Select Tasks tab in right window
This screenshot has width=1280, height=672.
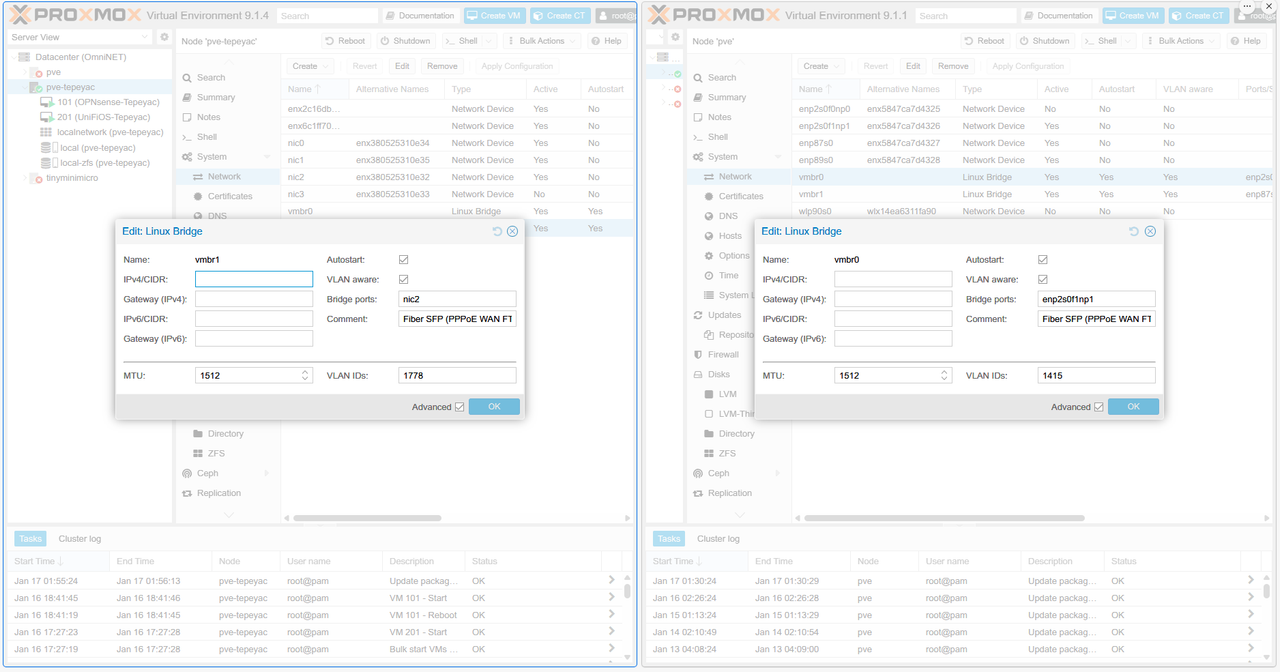coord(669,539)
